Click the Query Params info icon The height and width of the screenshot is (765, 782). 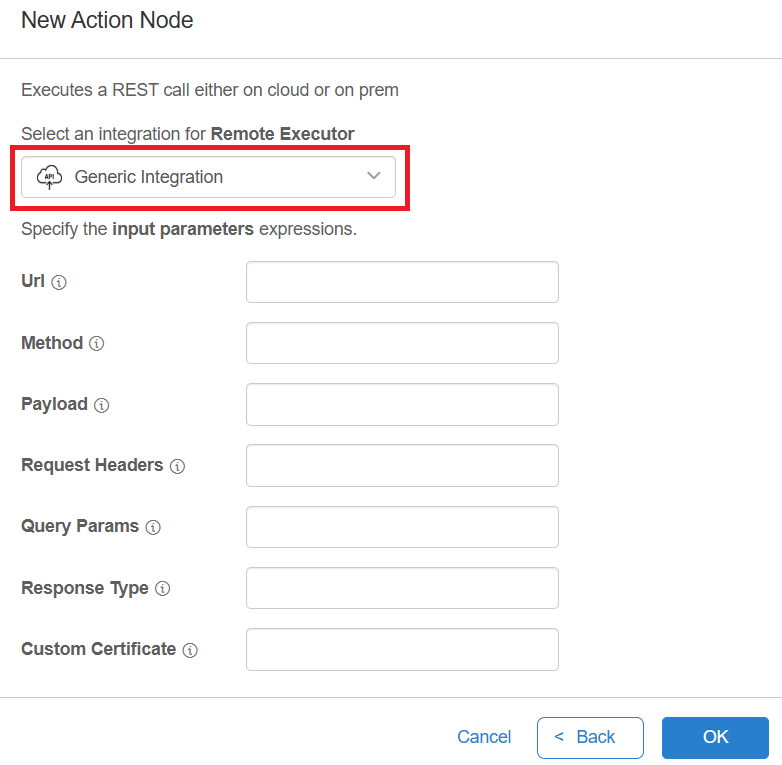tap(153, 527)
